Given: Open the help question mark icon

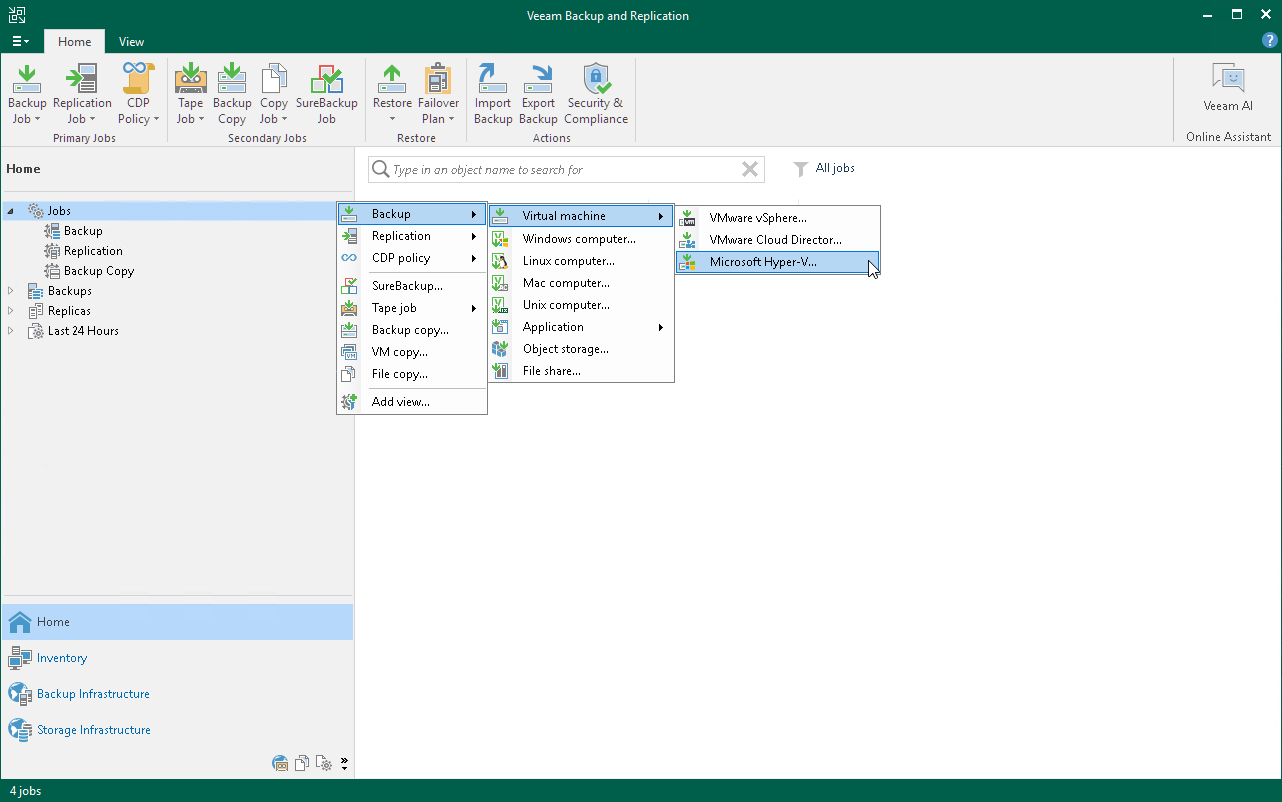Looking at the screenshot, I should pos(1270,41).
